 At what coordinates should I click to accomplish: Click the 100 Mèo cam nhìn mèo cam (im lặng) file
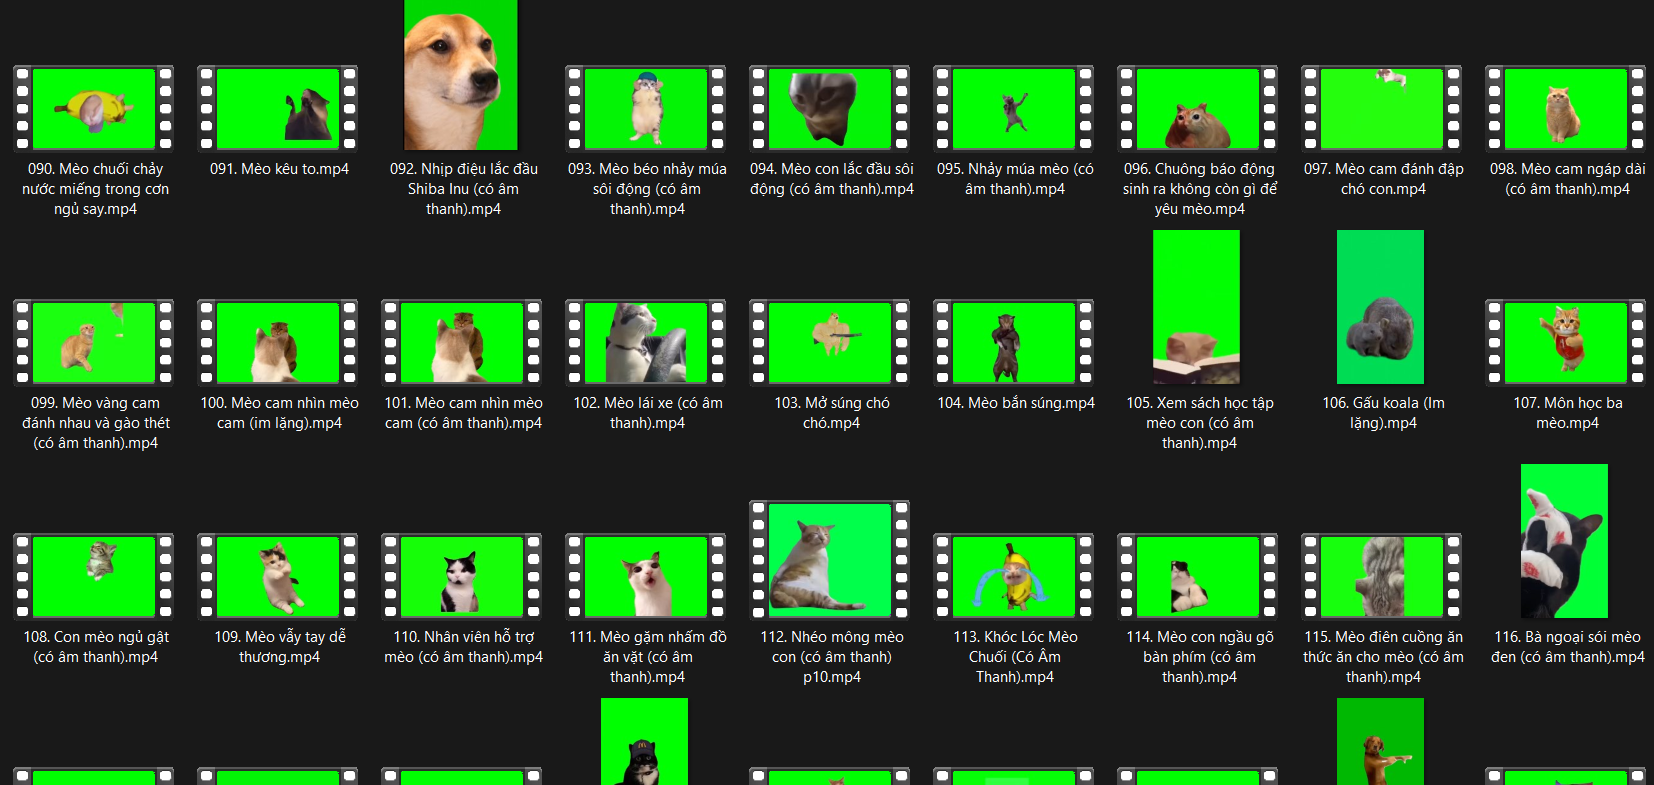[278, 343]
